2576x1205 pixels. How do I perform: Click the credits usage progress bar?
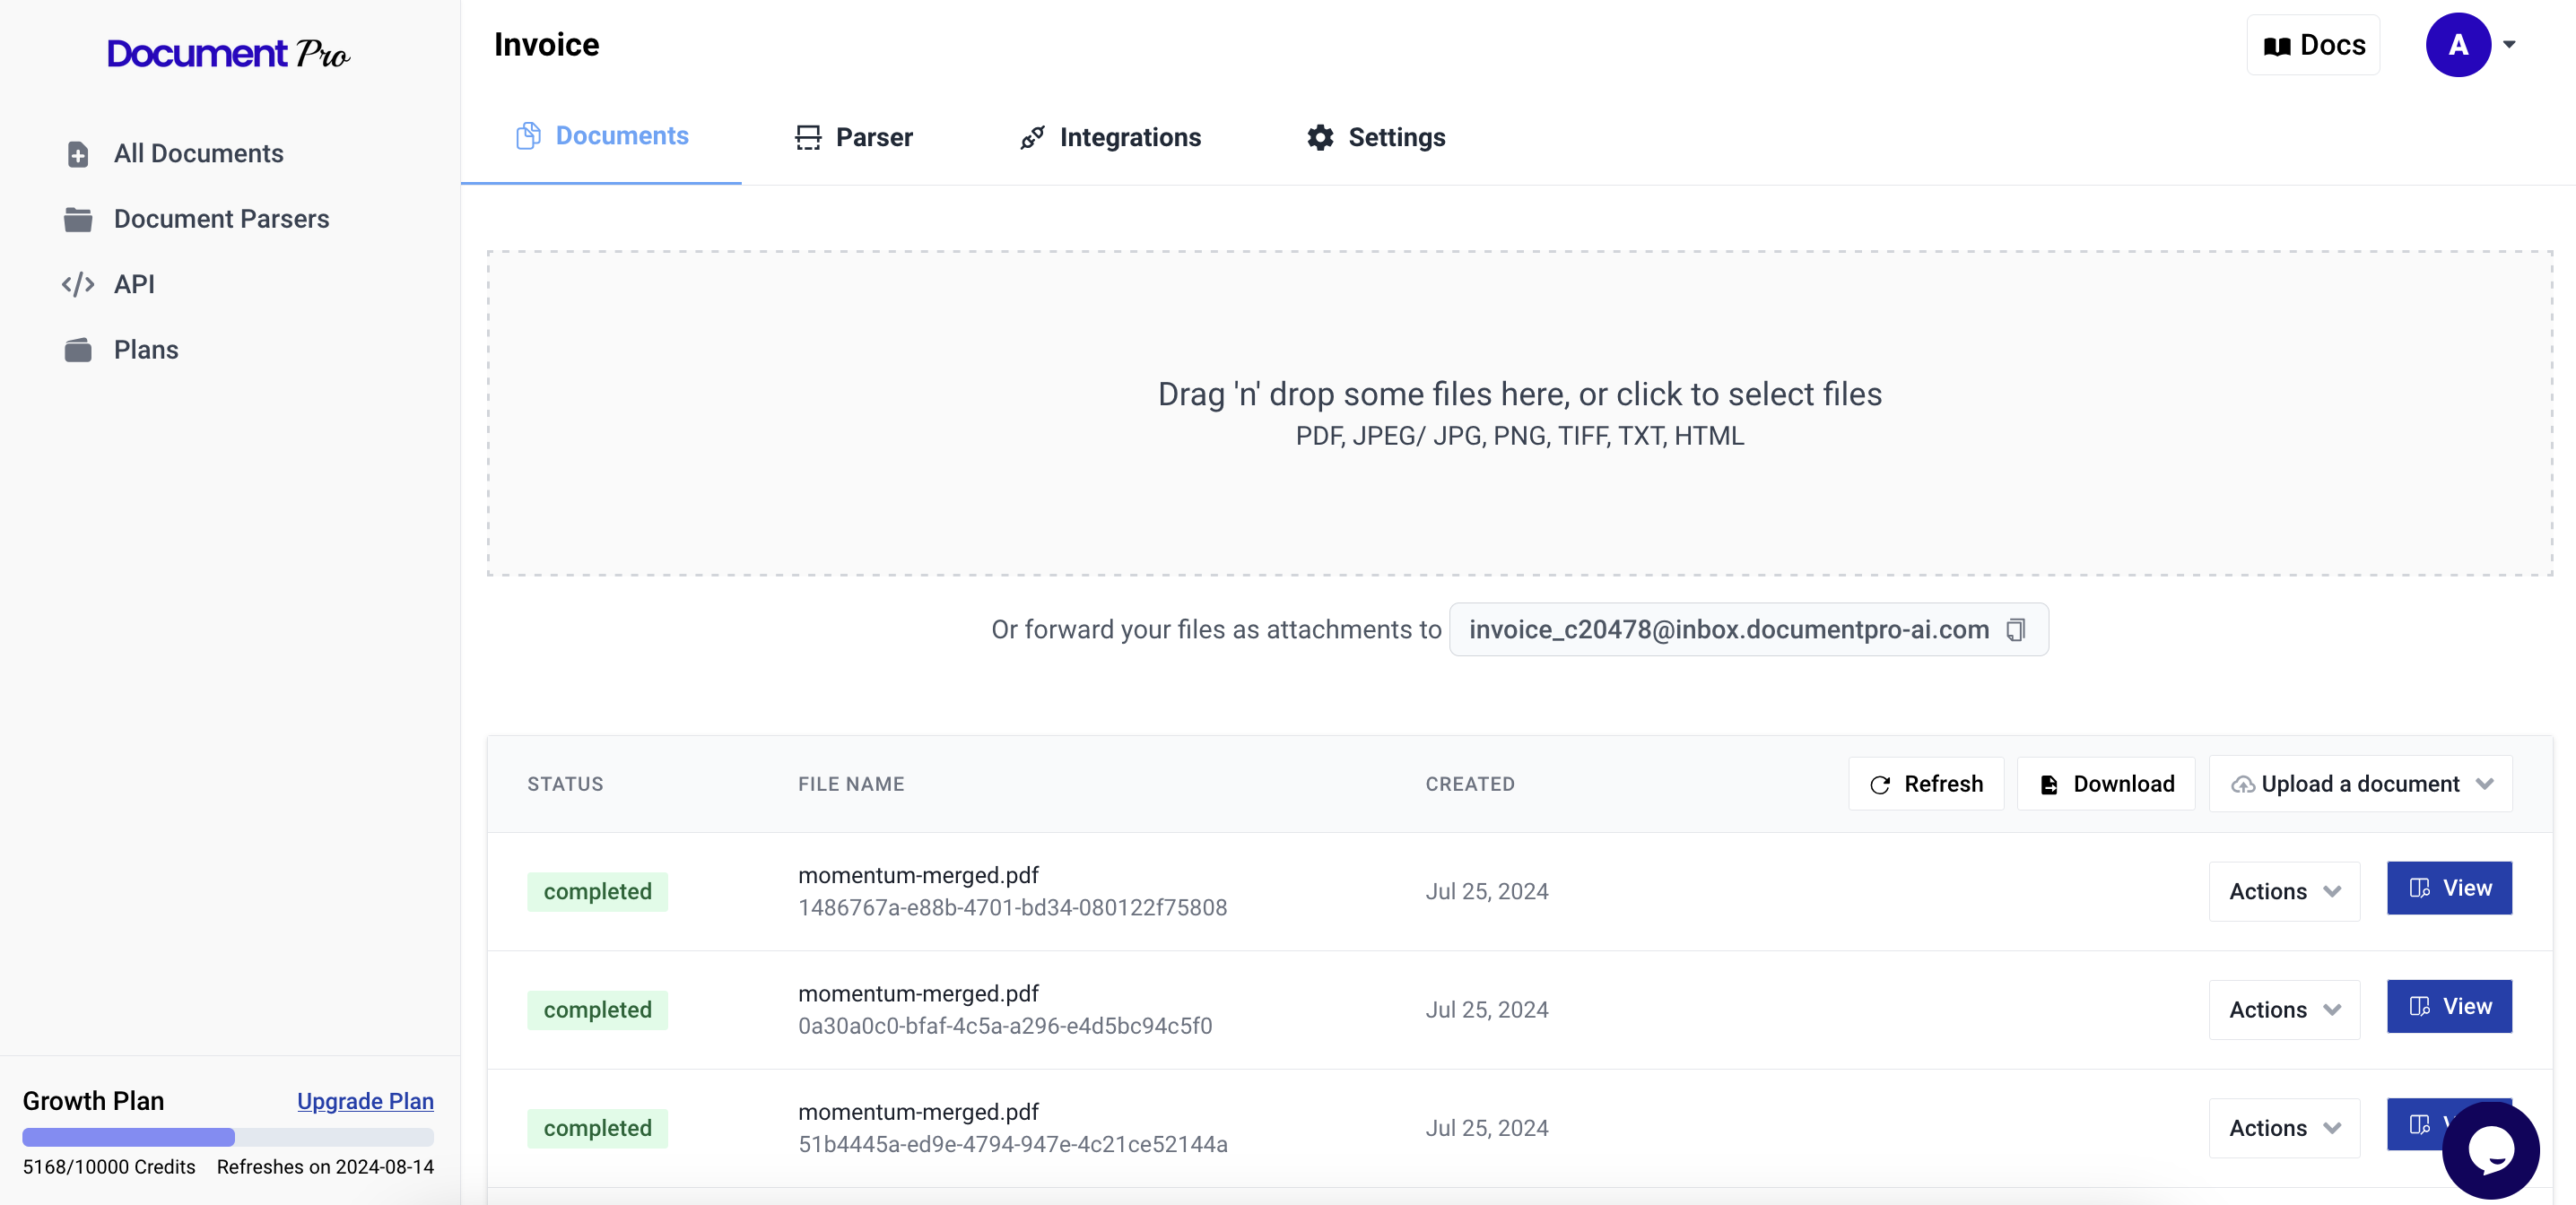click(x=228, y=1137)
